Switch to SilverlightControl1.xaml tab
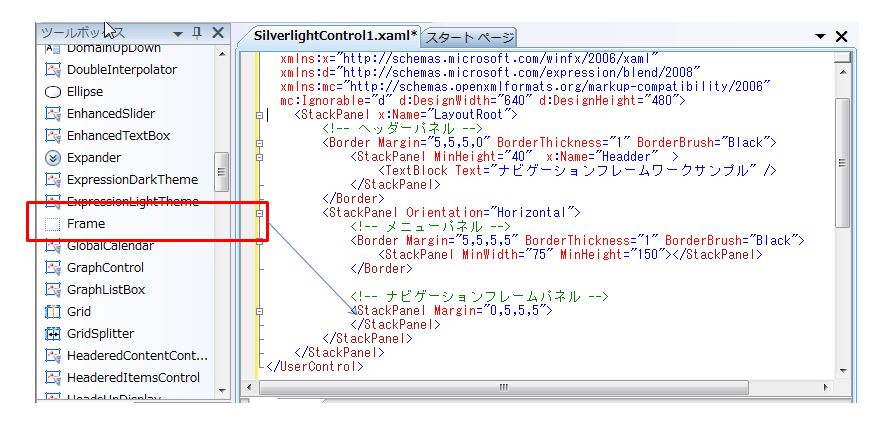 336,36
